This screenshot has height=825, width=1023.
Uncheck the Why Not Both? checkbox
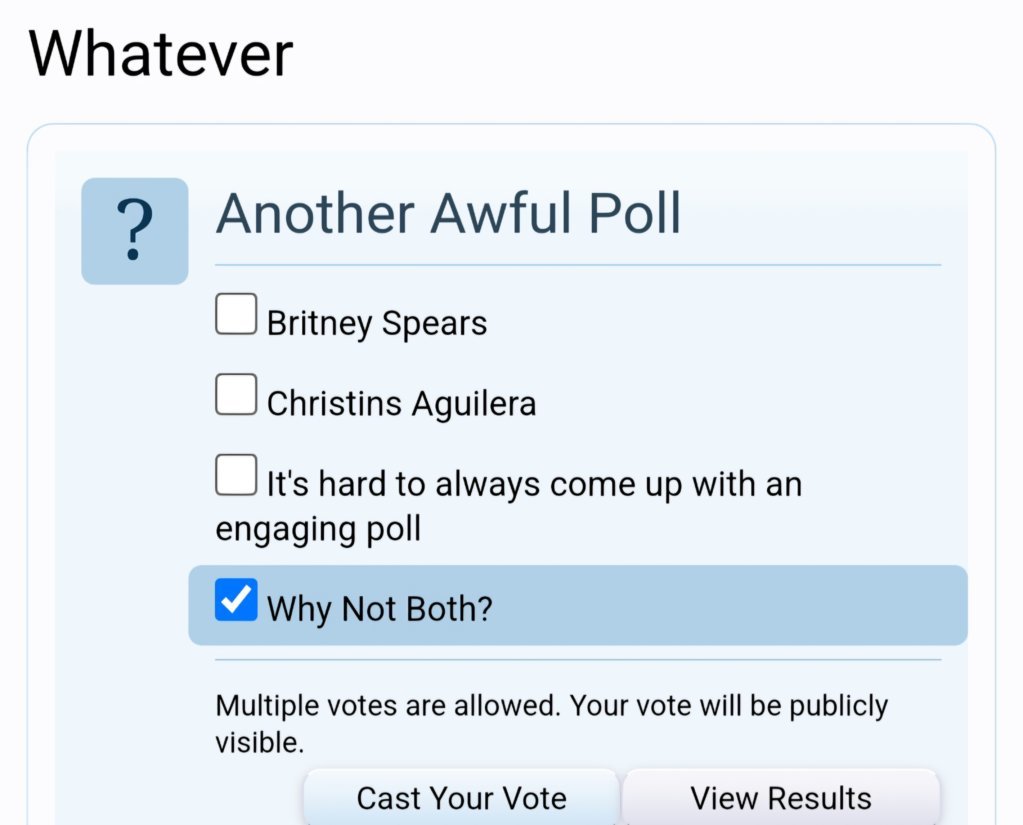point(236,599)
